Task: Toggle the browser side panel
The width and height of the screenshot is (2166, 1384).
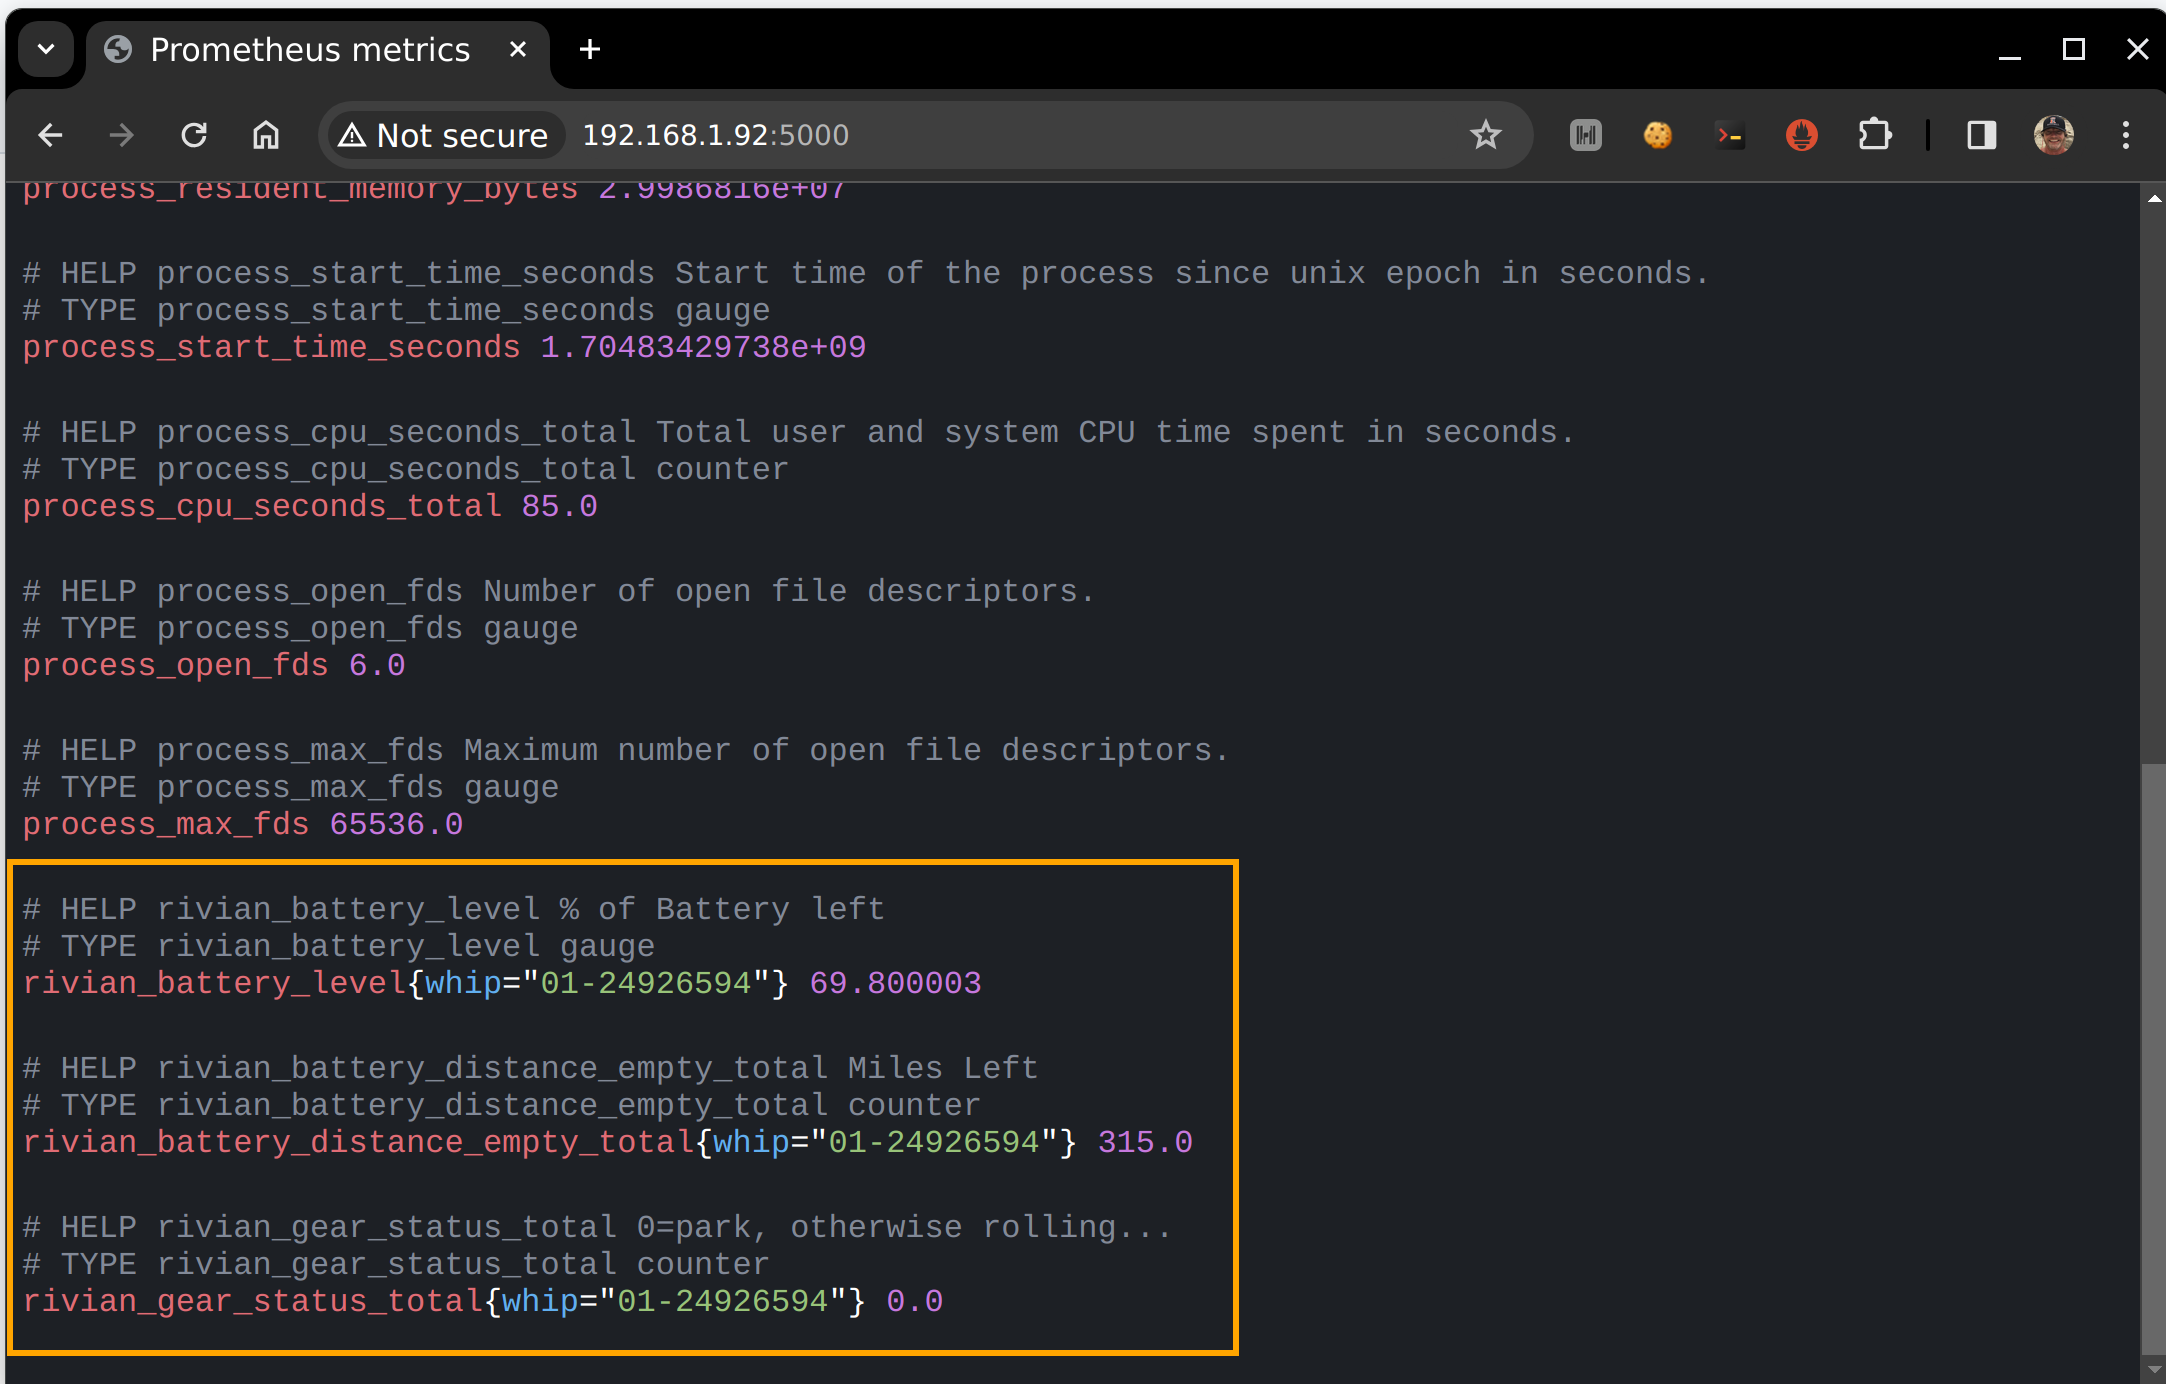Action: point(1982,135)
